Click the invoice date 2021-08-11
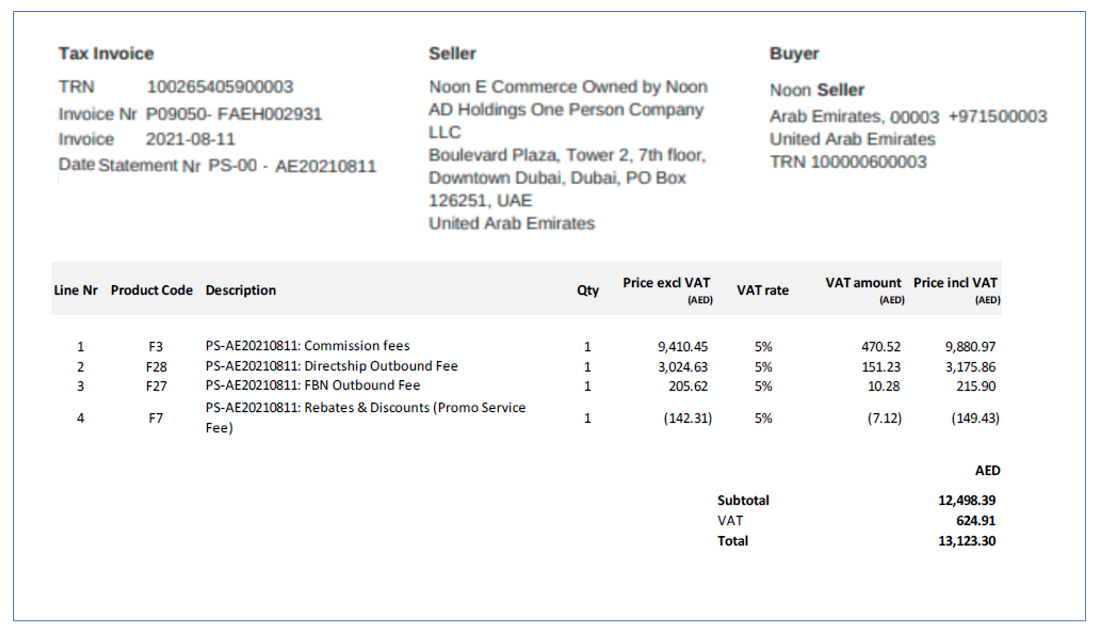The image size is (1097, 644). pyautogui.click(x=190, y=139)
